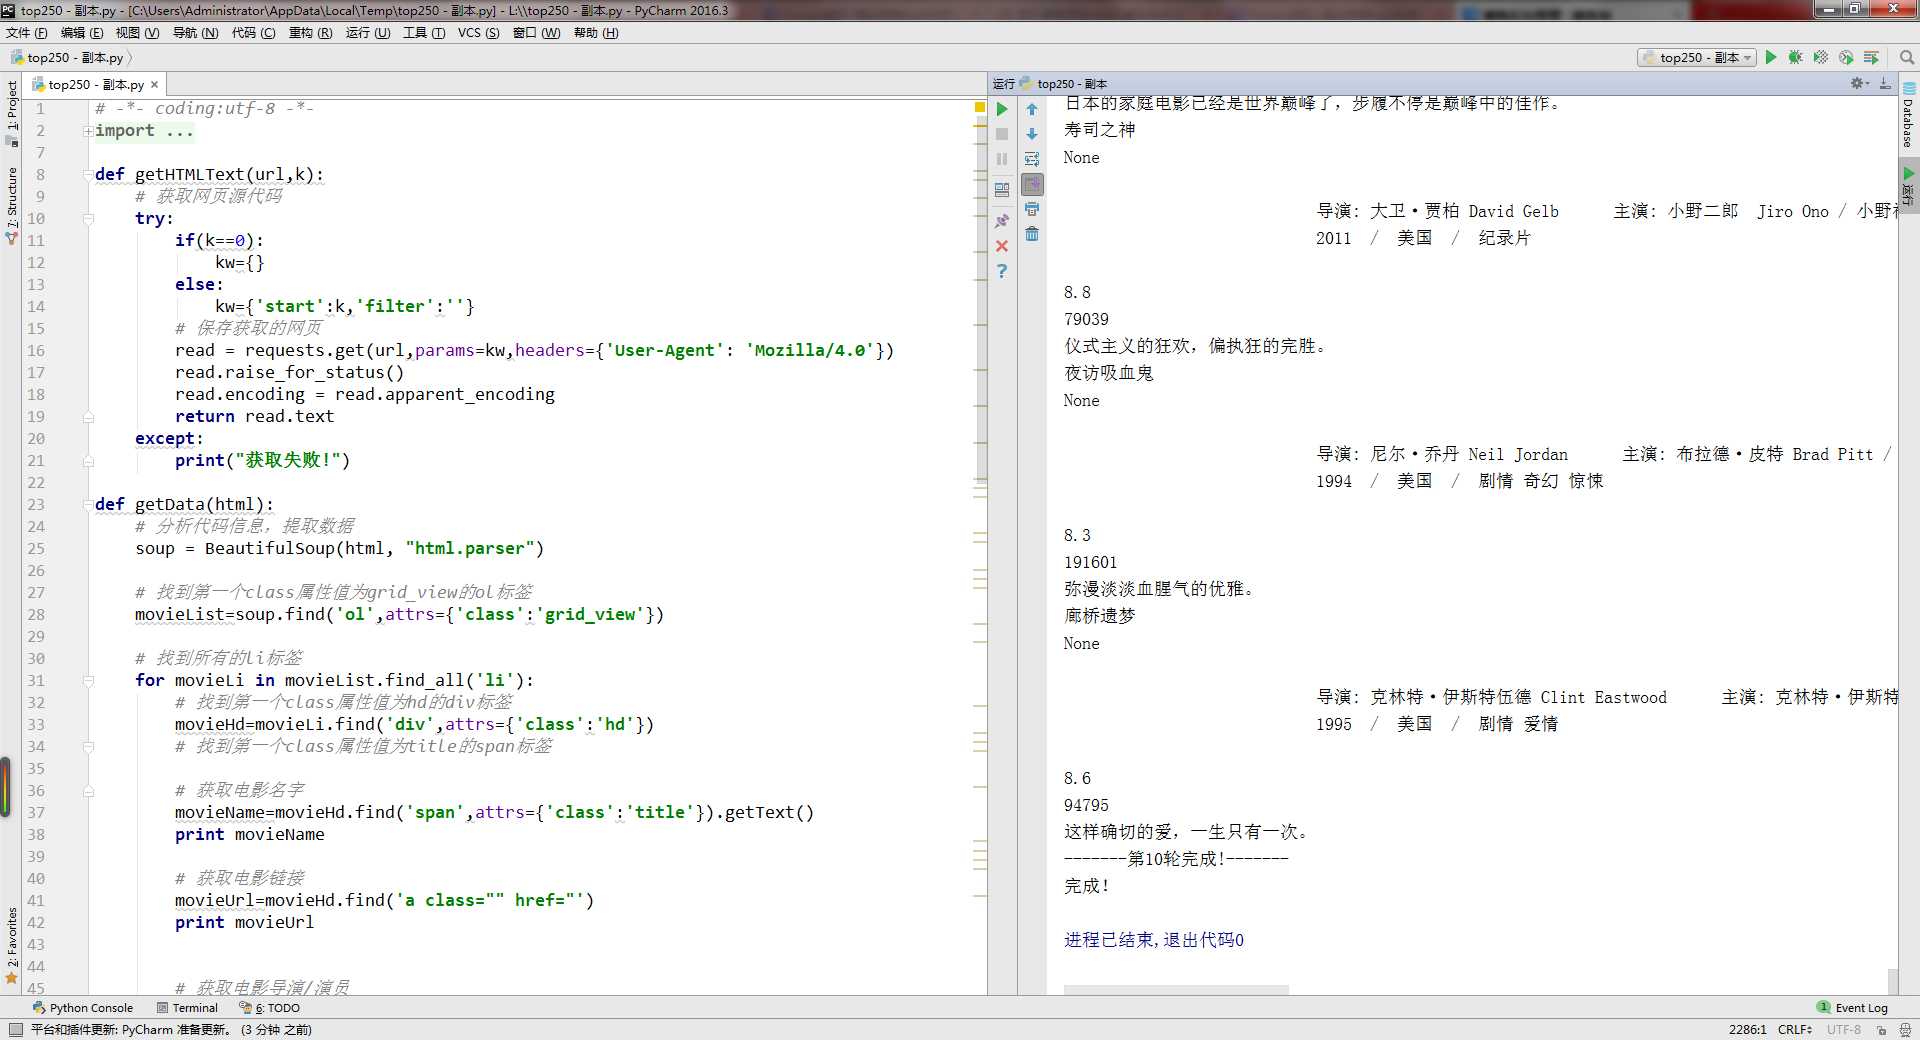The image size is (1920, 1040).
Task: Click line number 31 in the gutter
Action: click(36, 681)
